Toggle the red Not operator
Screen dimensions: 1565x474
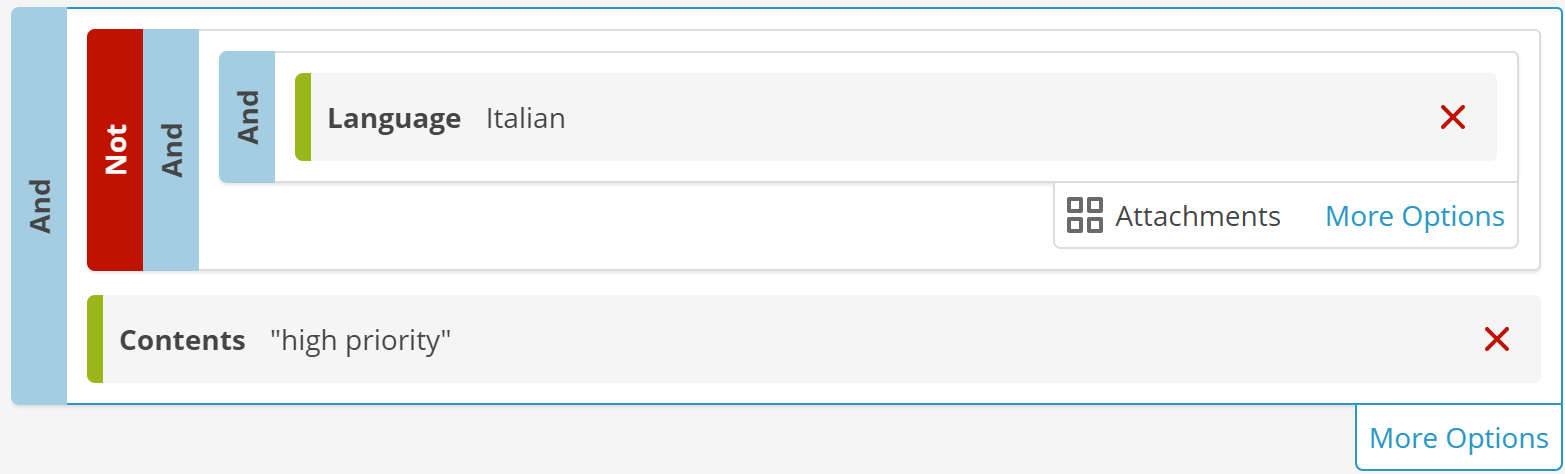(115, 150)
